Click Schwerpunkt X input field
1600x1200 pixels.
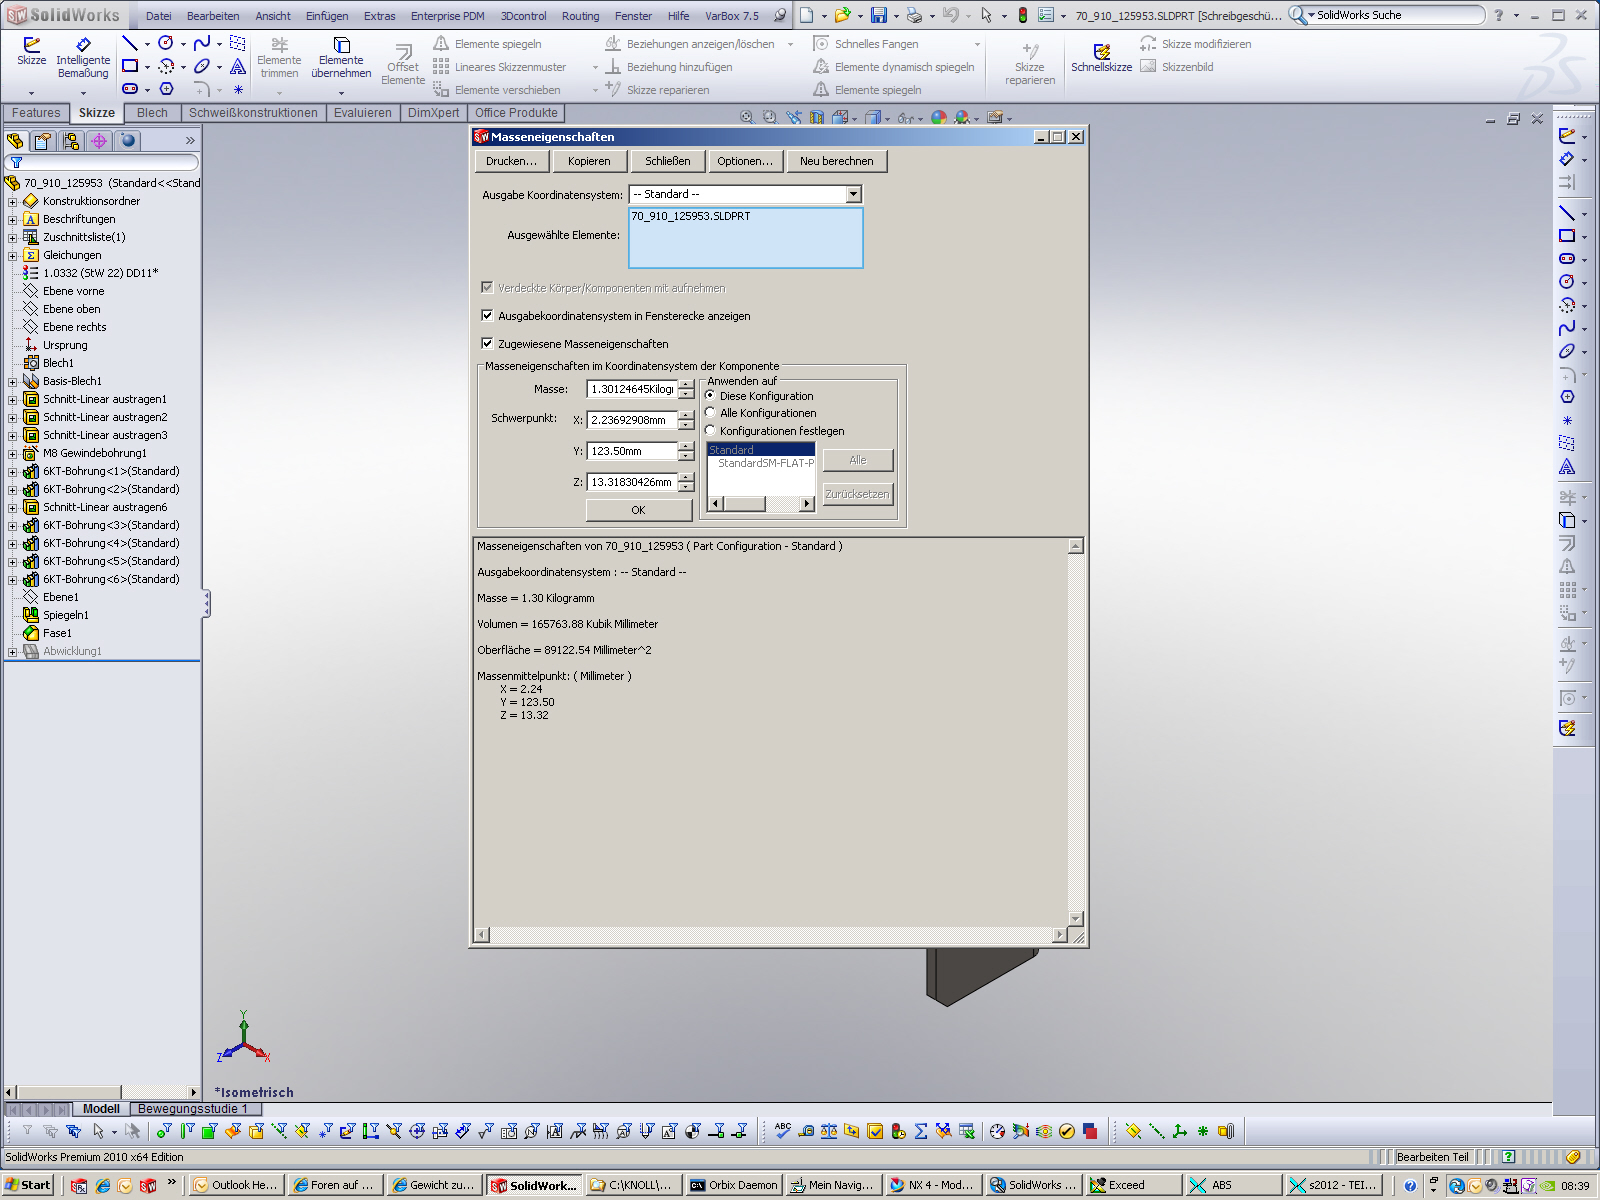pyautogui.click(x=632, y=420)
